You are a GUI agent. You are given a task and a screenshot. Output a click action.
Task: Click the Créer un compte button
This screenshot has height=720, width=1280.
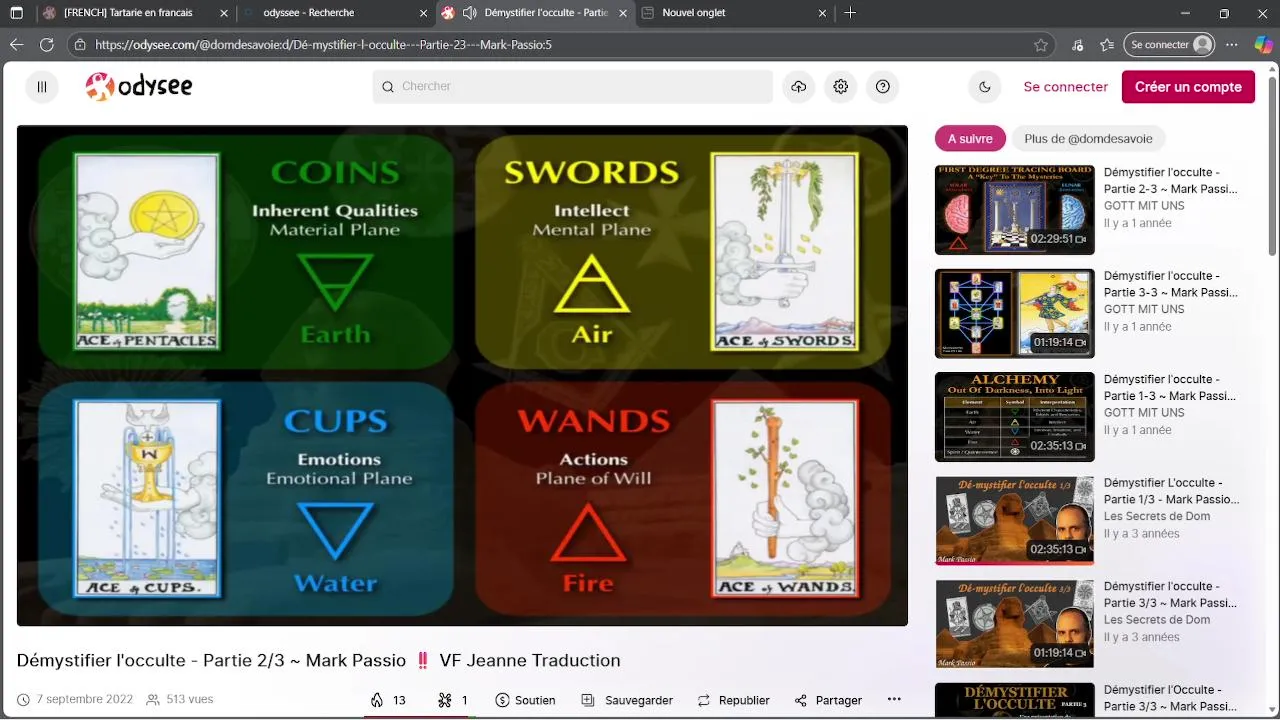1188,87
